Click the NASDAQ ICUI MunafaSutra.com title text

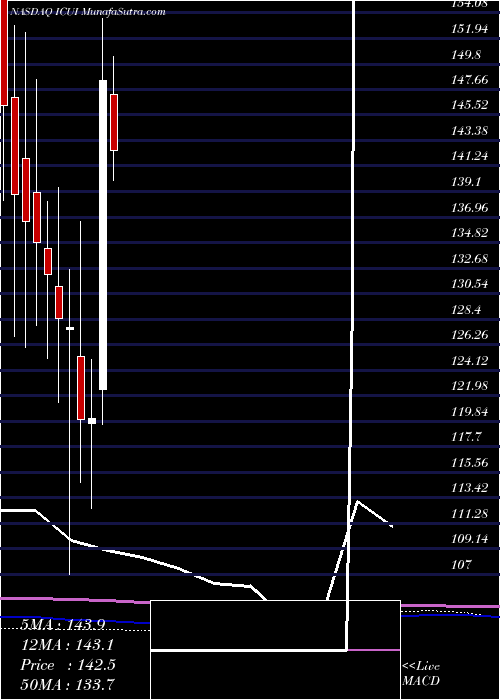pos(87,12)
